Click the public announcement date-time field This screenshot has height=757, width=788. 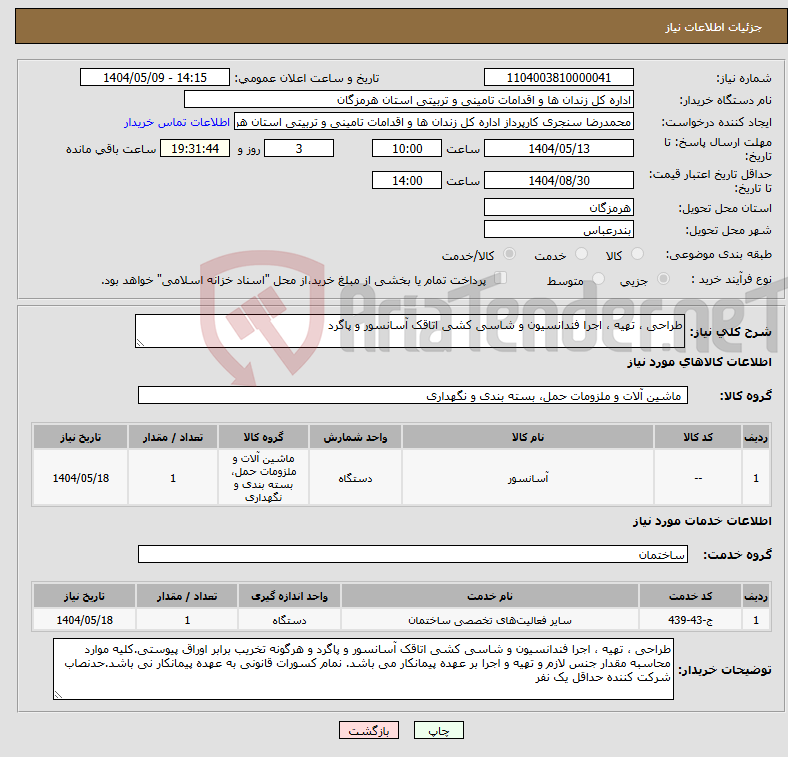pos(155,77)
